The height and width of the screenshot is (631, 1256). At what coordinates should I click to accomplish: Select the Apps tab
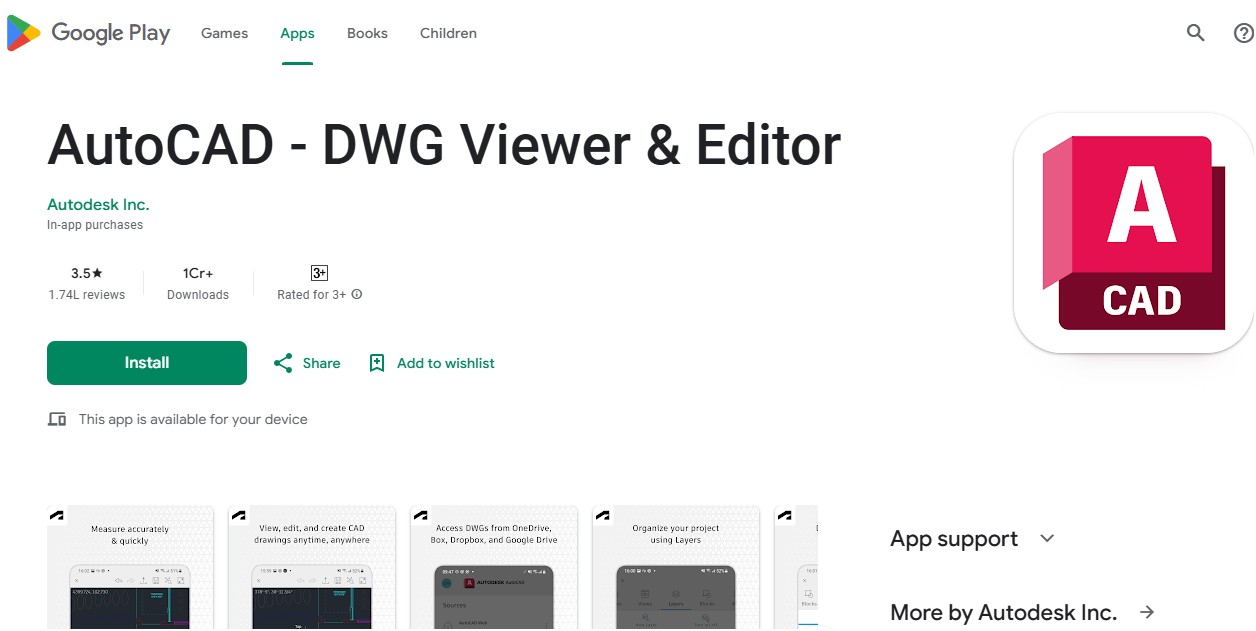[297, 33]
